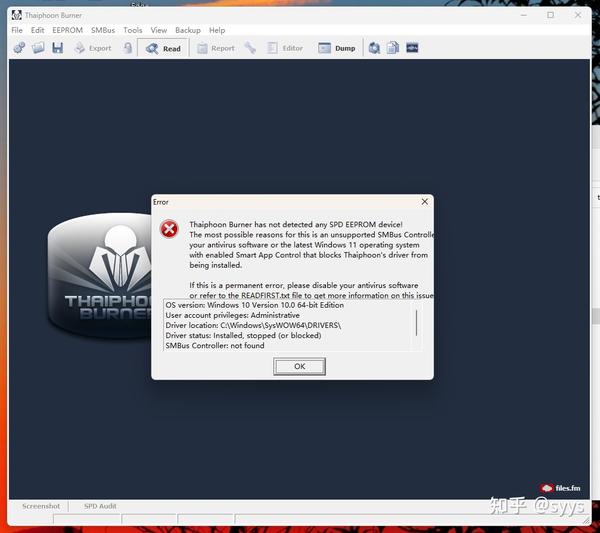Open the View menu

(158, 30)
